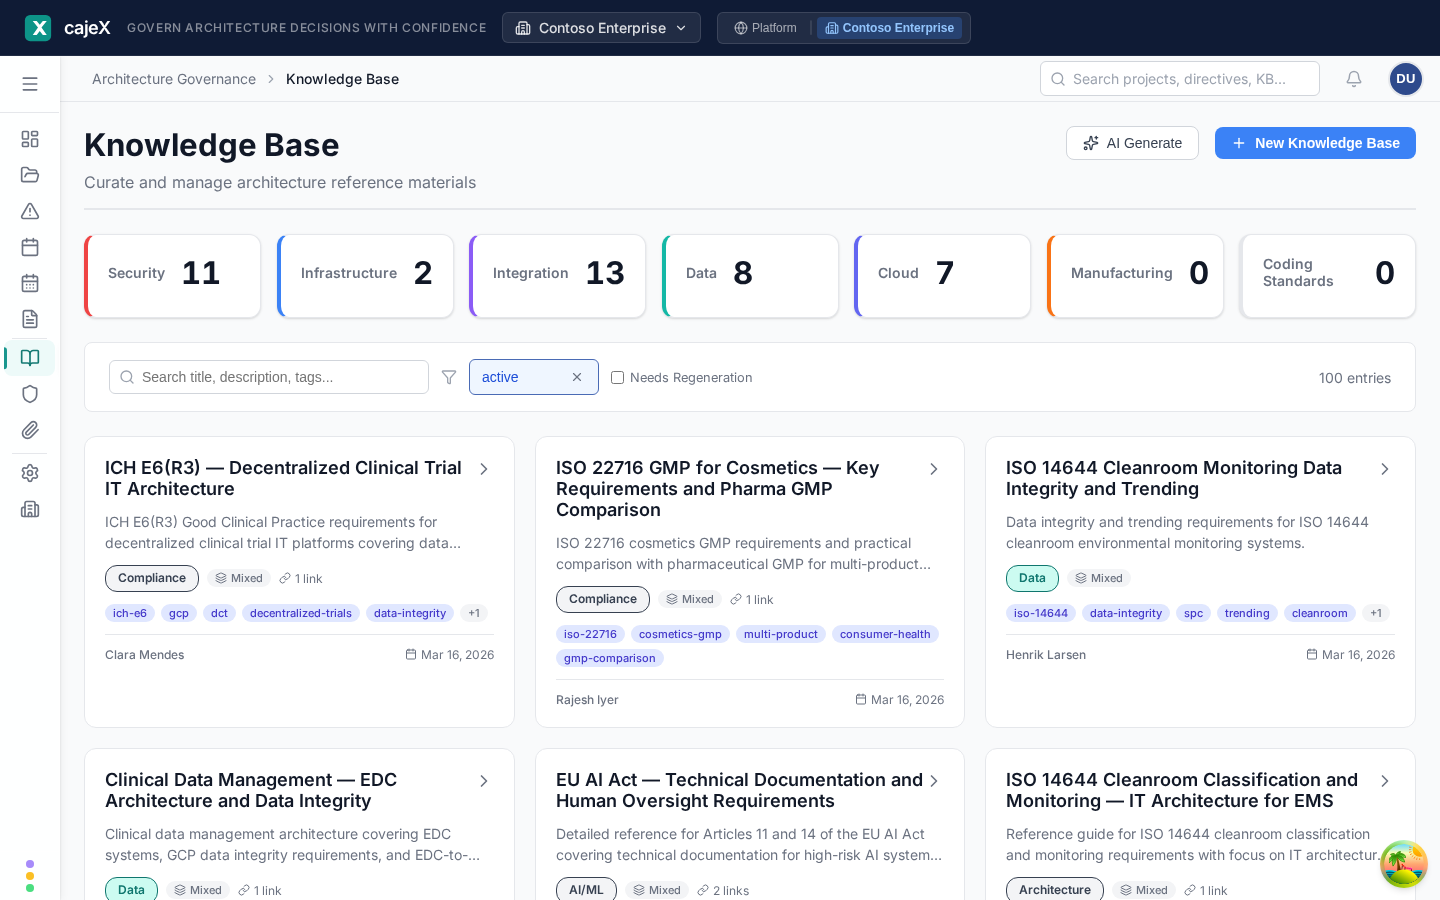The image size is (1440, 900).
Task: Click the +1 more tags on ISO 14644 Monitoring card
Action: coord(1376,613)
